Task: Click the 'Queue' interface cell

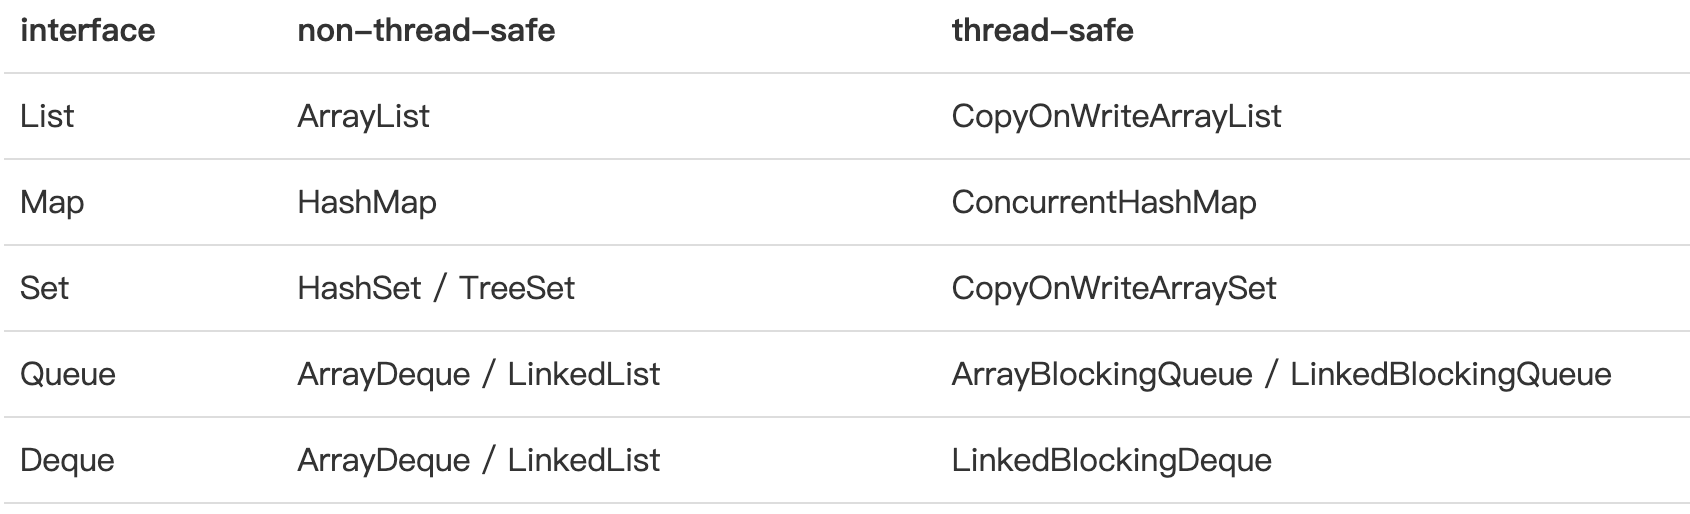Action: click(68, 374)
